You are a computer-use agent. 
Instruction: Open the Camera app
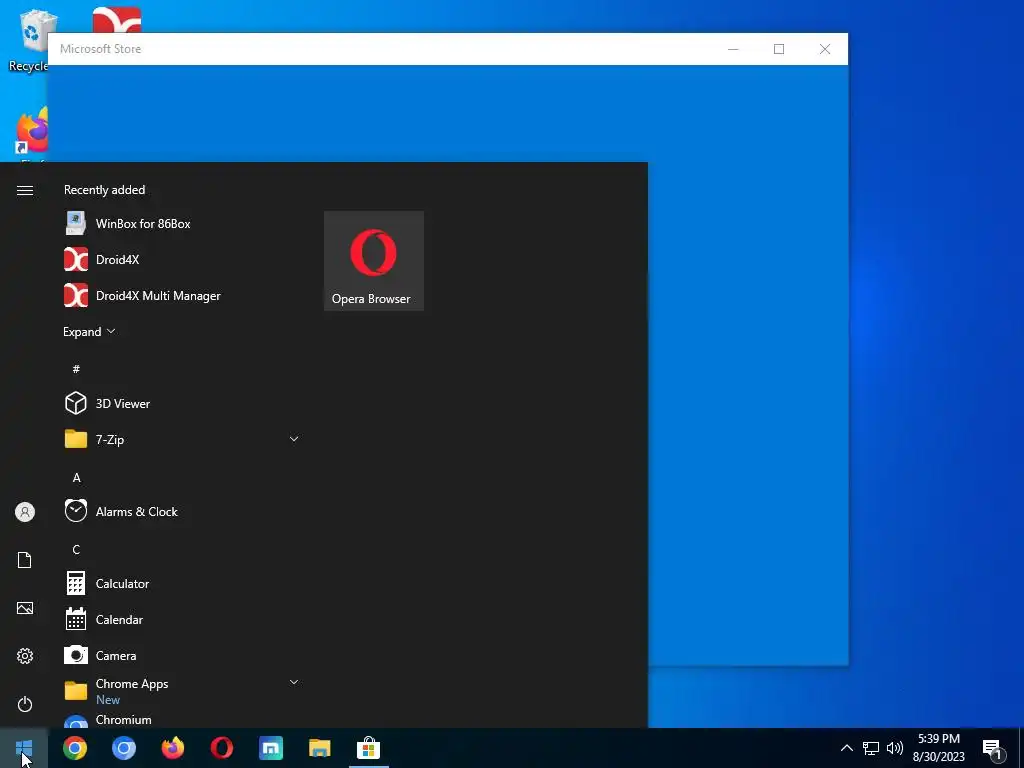click(182, 655)
